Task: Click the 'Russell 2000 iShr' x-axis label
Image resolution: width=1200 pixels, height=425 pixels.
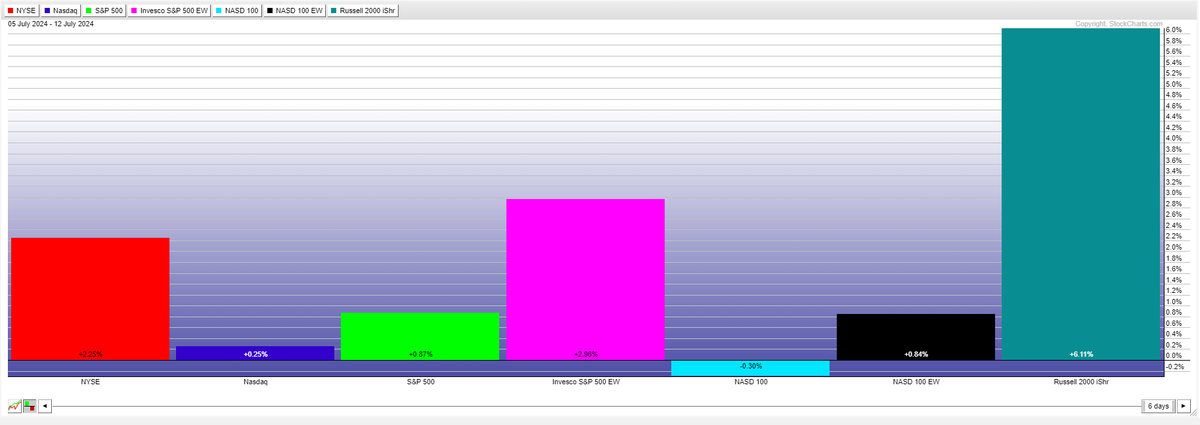Action: (1080, 382)
